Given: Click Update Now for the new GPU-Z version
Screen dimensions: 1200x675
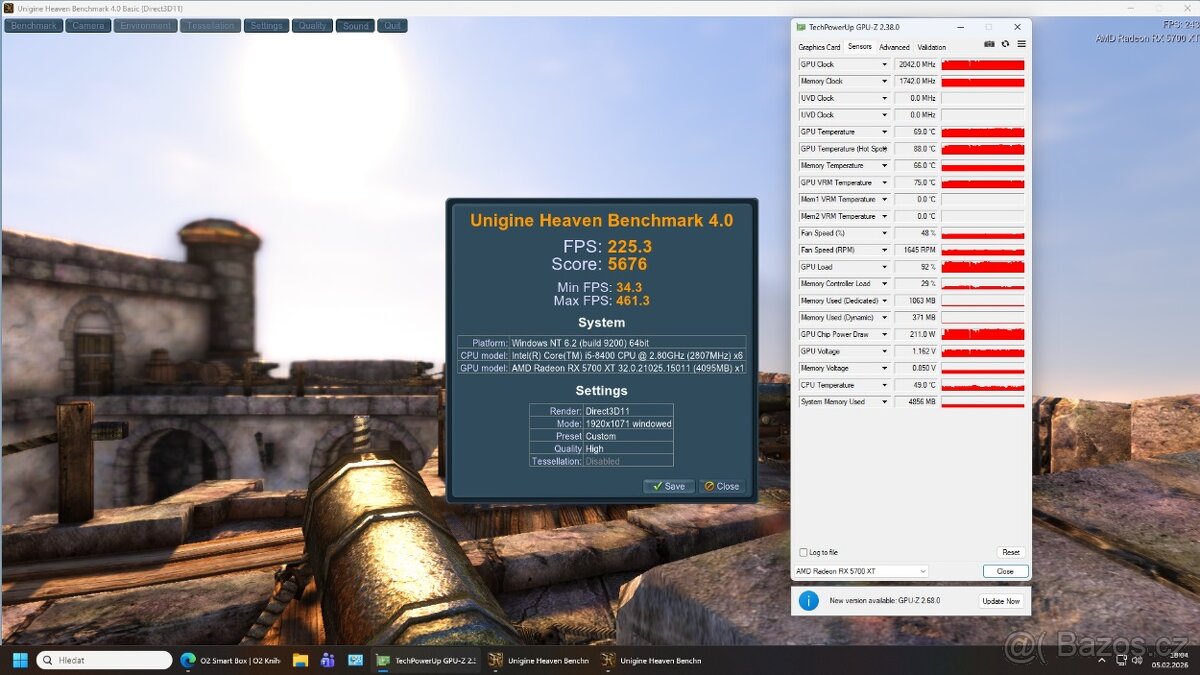Looking at the screenshot, I should click(x=1001, y=601).
